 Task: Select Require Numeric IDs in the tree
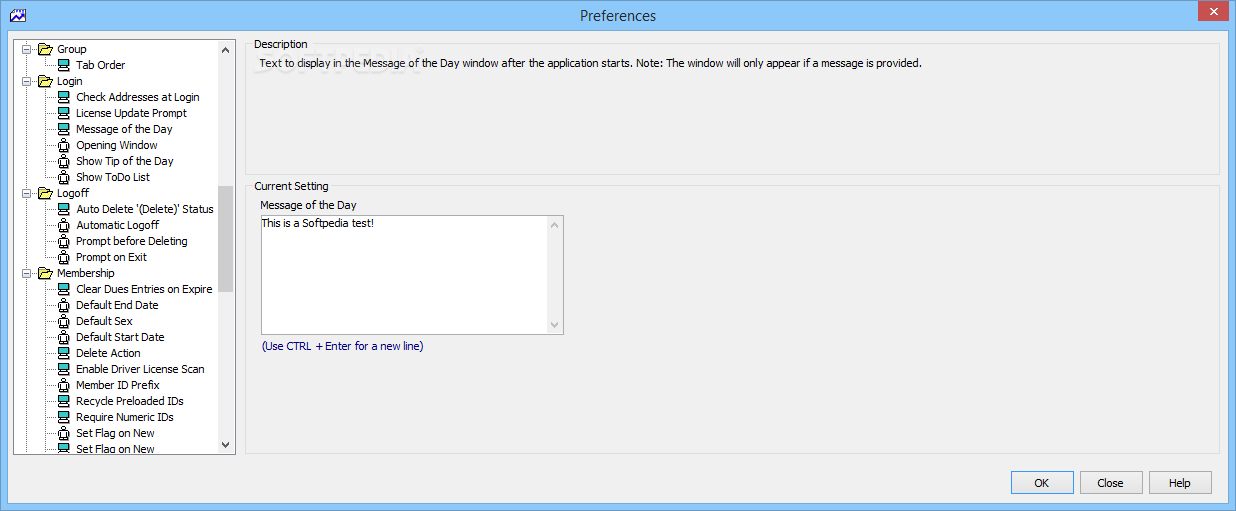[124, 417]
